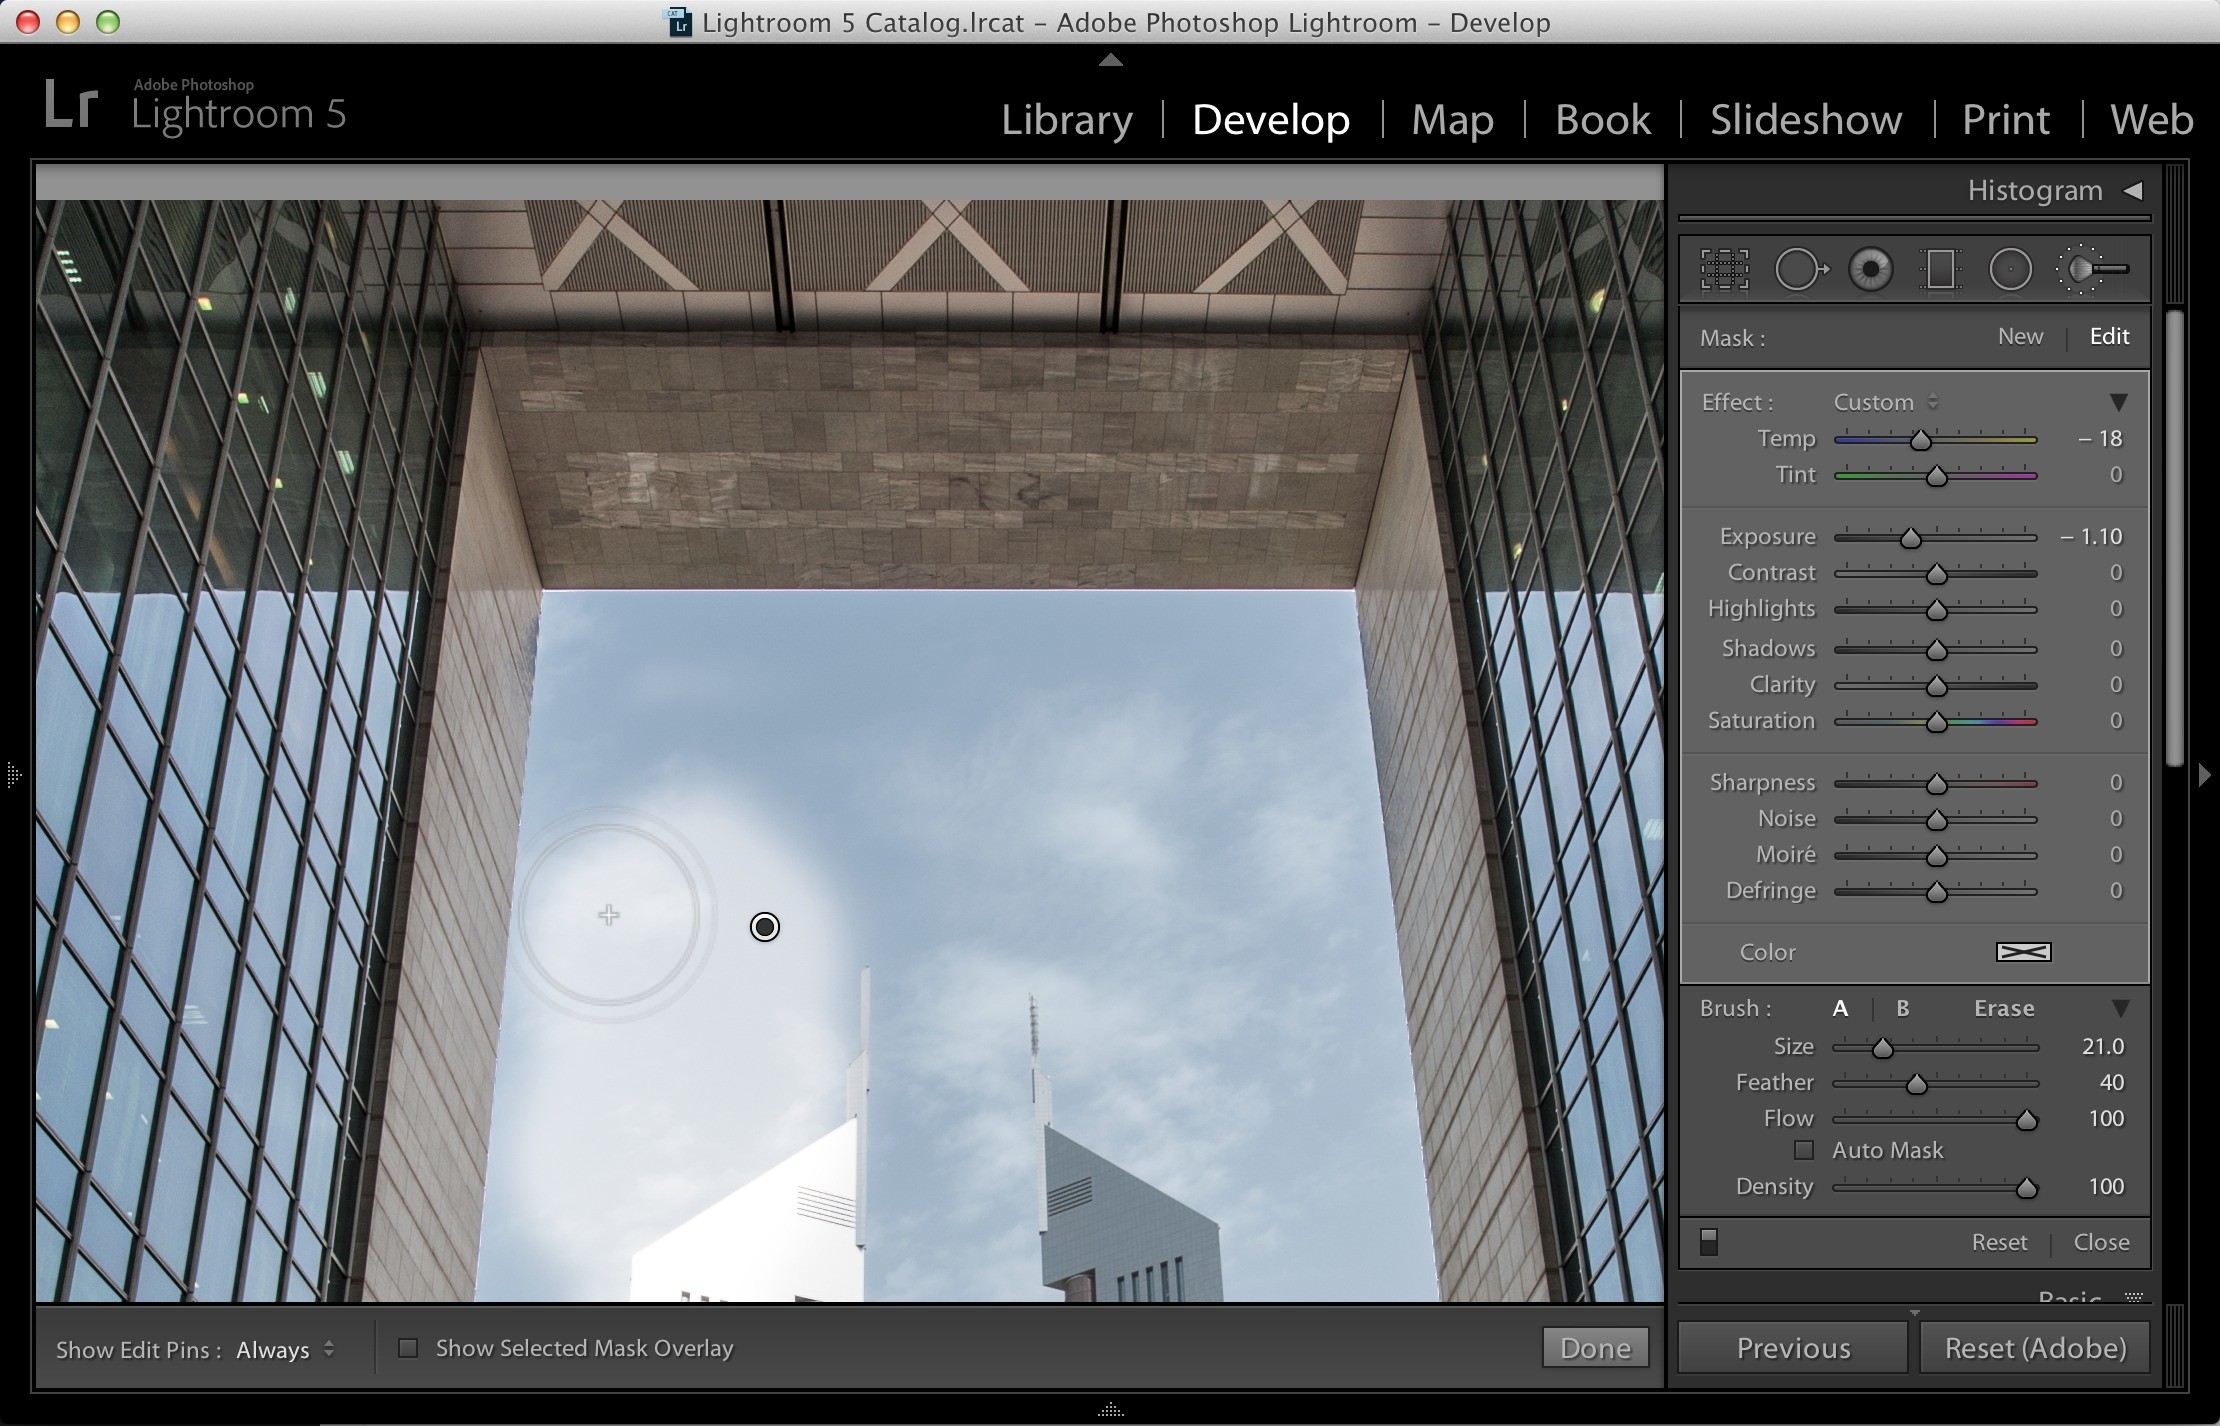The width and height of the screenshot is (2220, 1426).
Task: Click the Reset (Adobe) button
Action: click(x=2035, y=1348)
